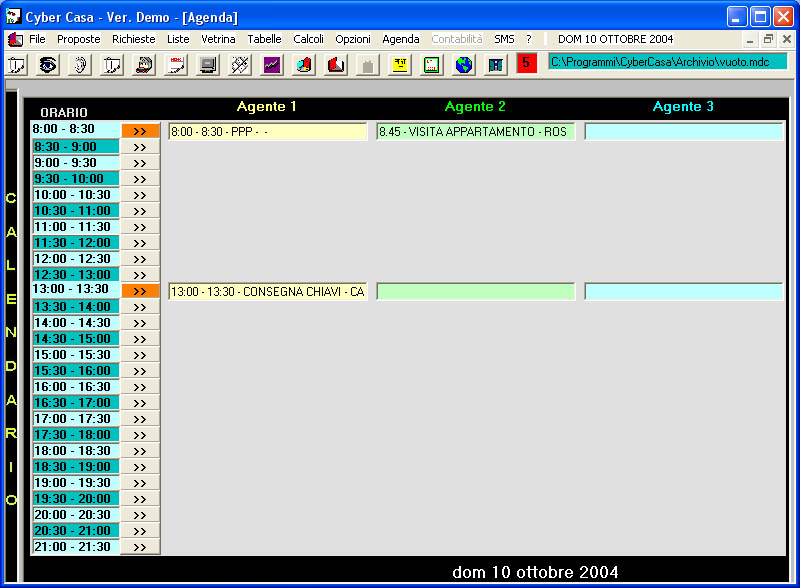Click the first notepad-with-pen toolbar icon

coord(17,65)
